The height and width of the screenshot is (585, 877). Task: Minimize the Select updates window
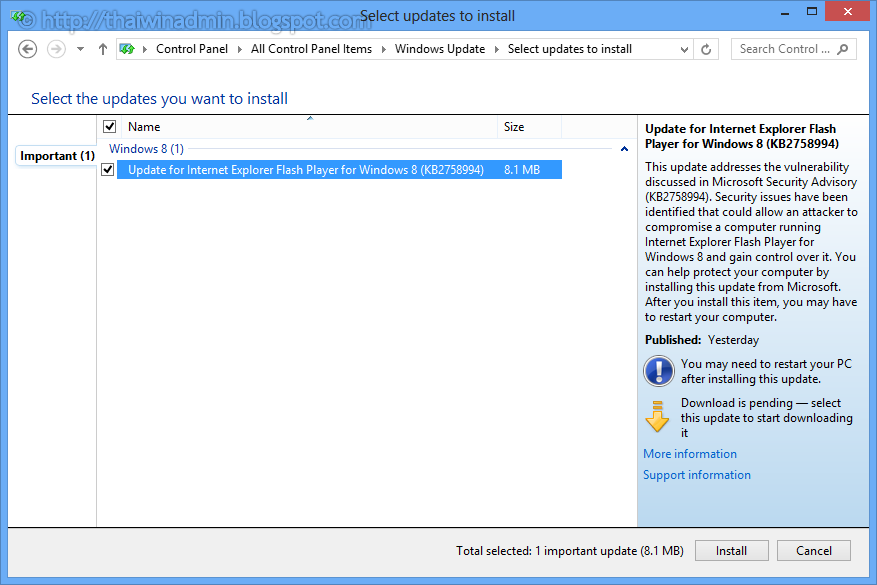(785, 13)
